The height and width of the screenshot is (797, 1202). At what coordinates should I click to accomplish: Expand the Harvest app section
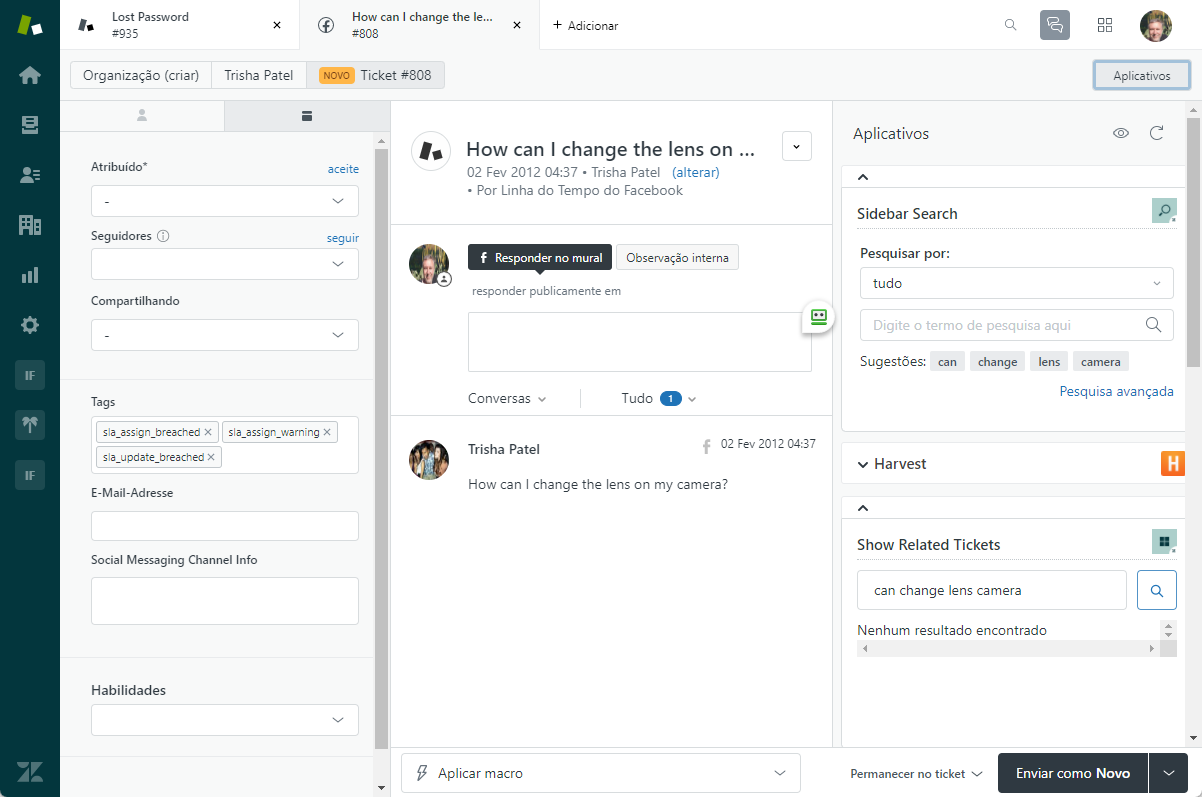[1014, 464]
